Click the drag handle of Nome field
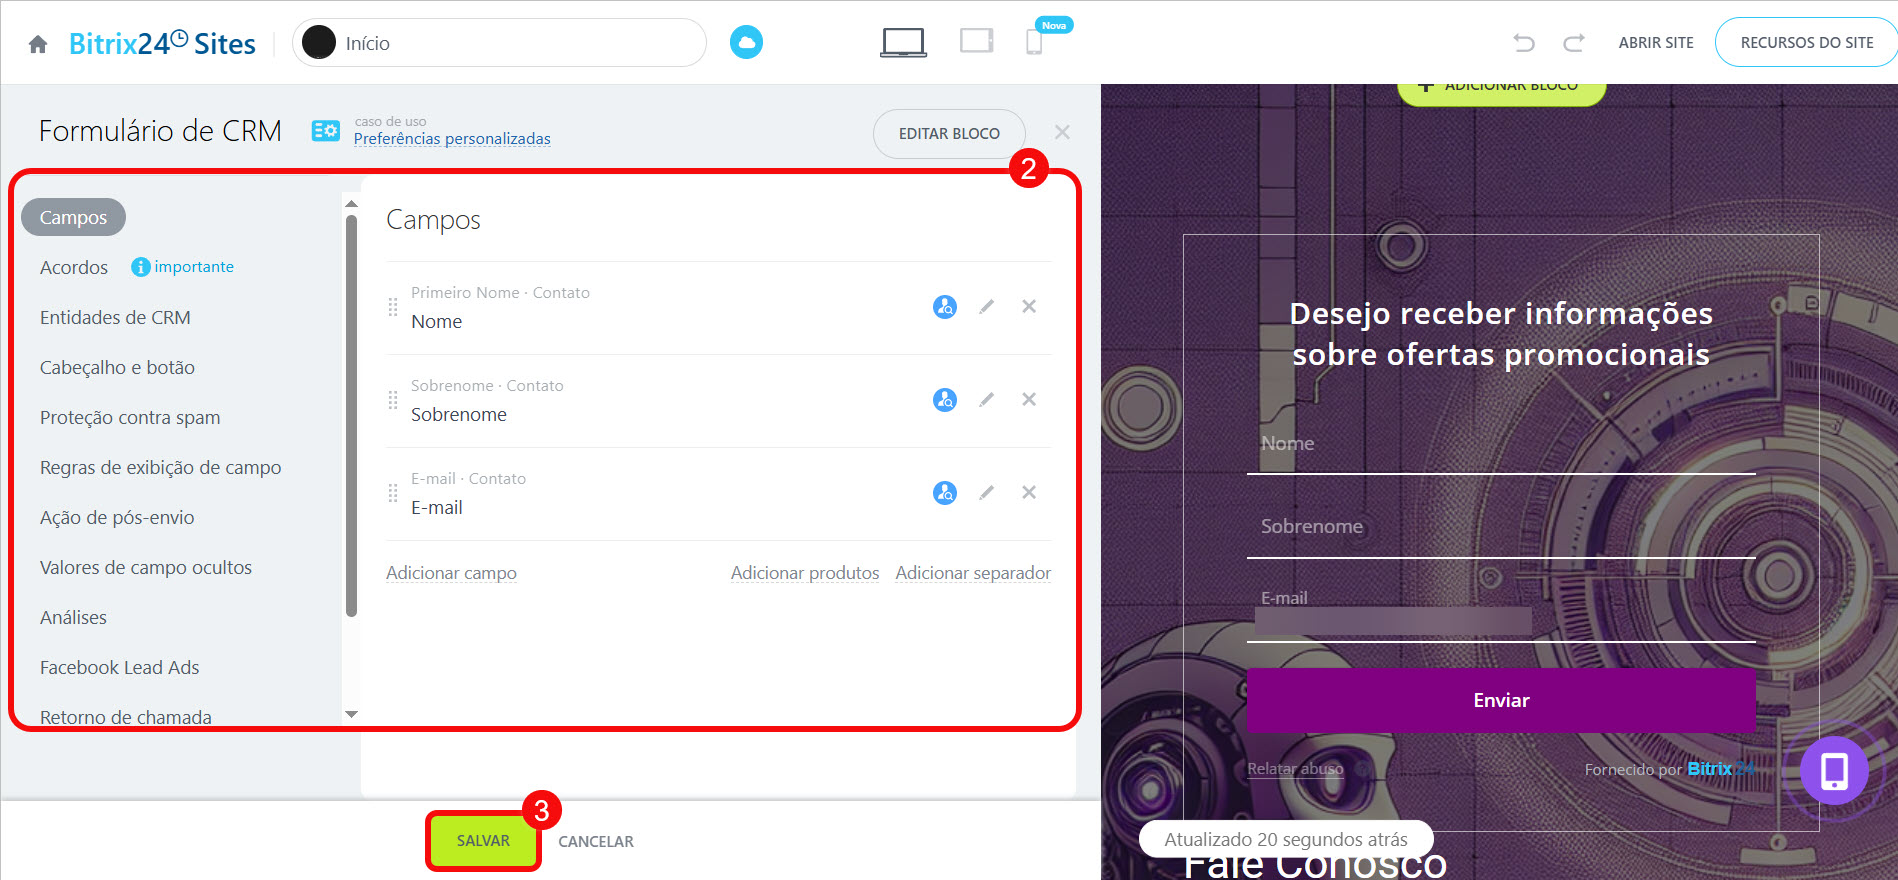The height and width of the screenshot is (880, 1898). (x=393, y=307)
